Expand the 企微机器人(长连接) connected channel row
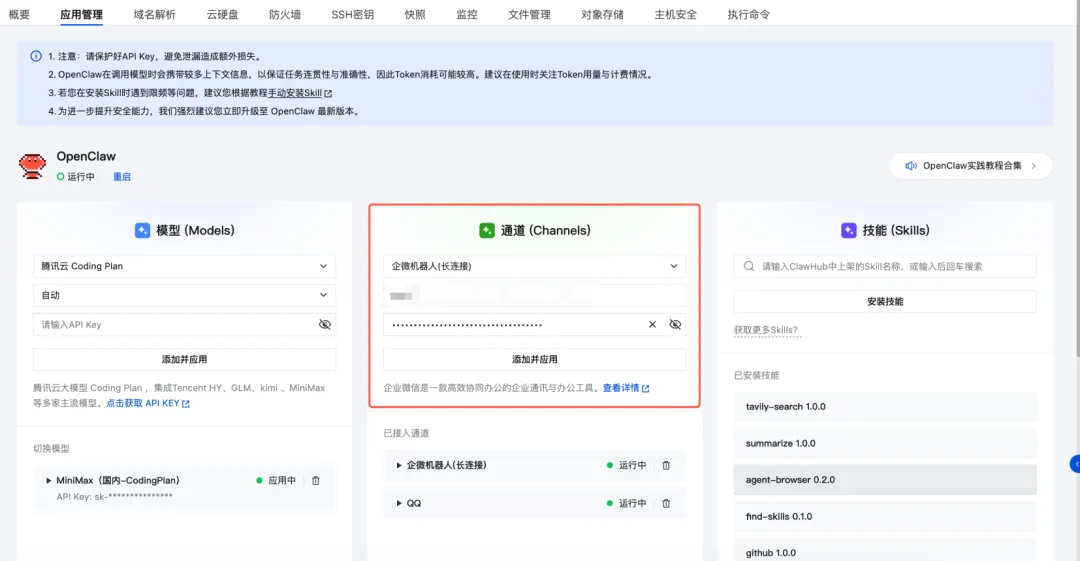The image size is (1080, 561). click(399, 465)
